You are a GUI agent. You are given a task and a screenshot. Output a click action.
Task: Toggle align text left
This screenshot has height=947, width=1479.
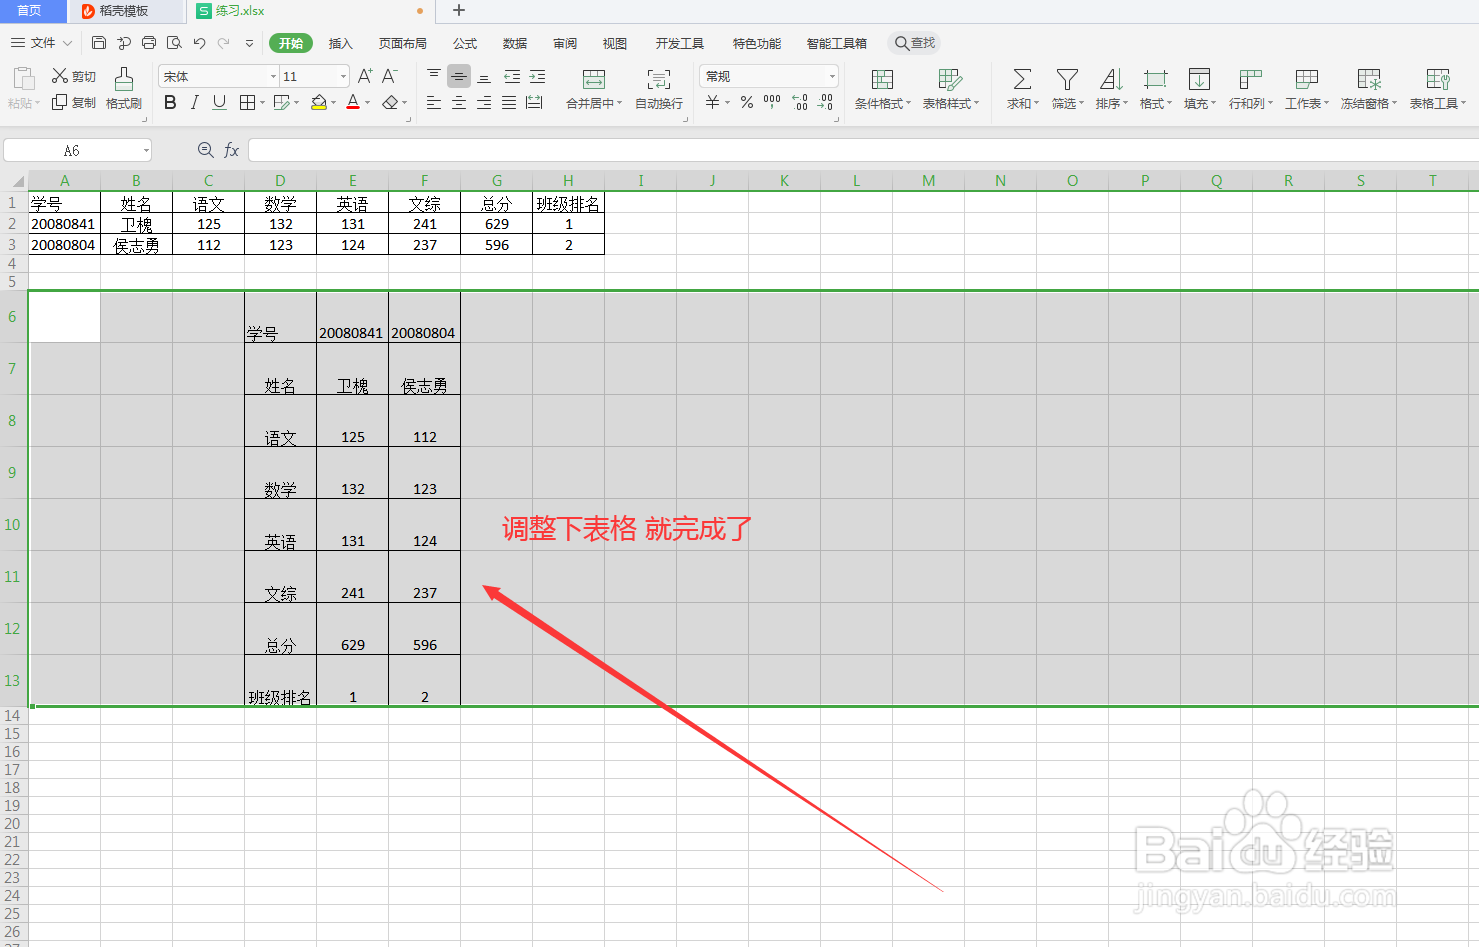434,102
